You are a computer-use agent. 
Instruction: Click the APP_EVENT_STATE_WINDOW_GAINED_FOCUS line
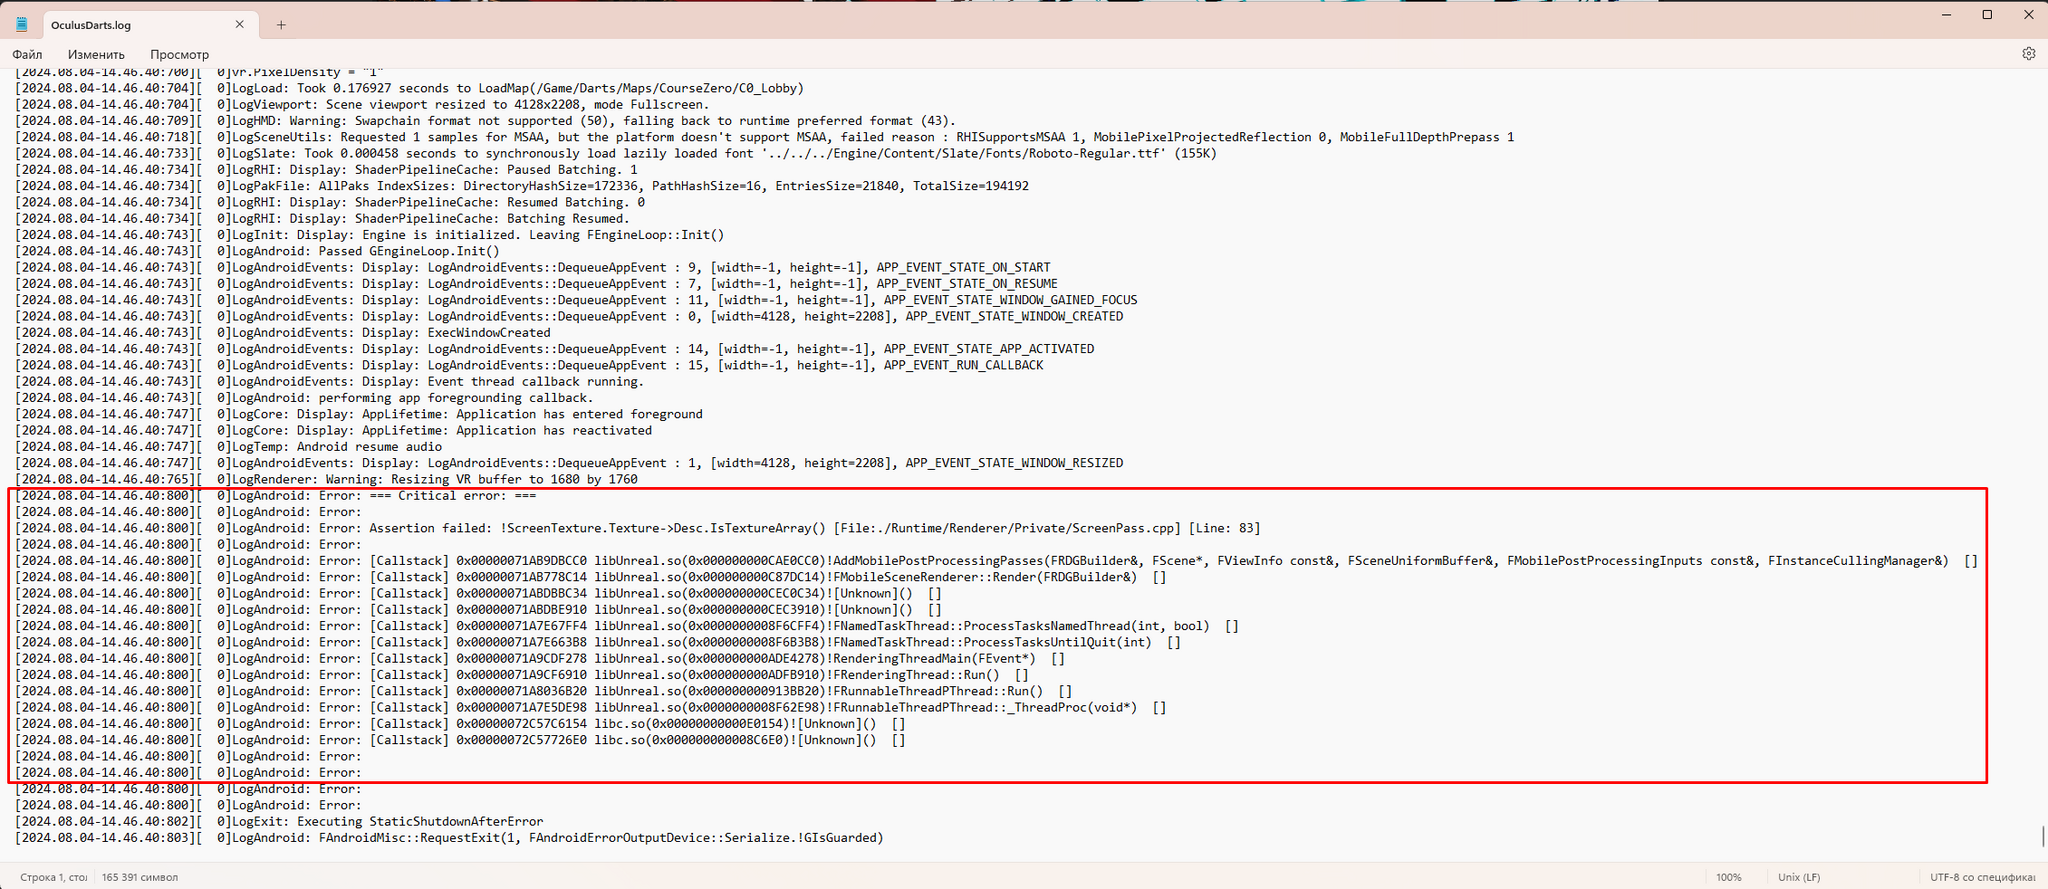pos(577,300)
